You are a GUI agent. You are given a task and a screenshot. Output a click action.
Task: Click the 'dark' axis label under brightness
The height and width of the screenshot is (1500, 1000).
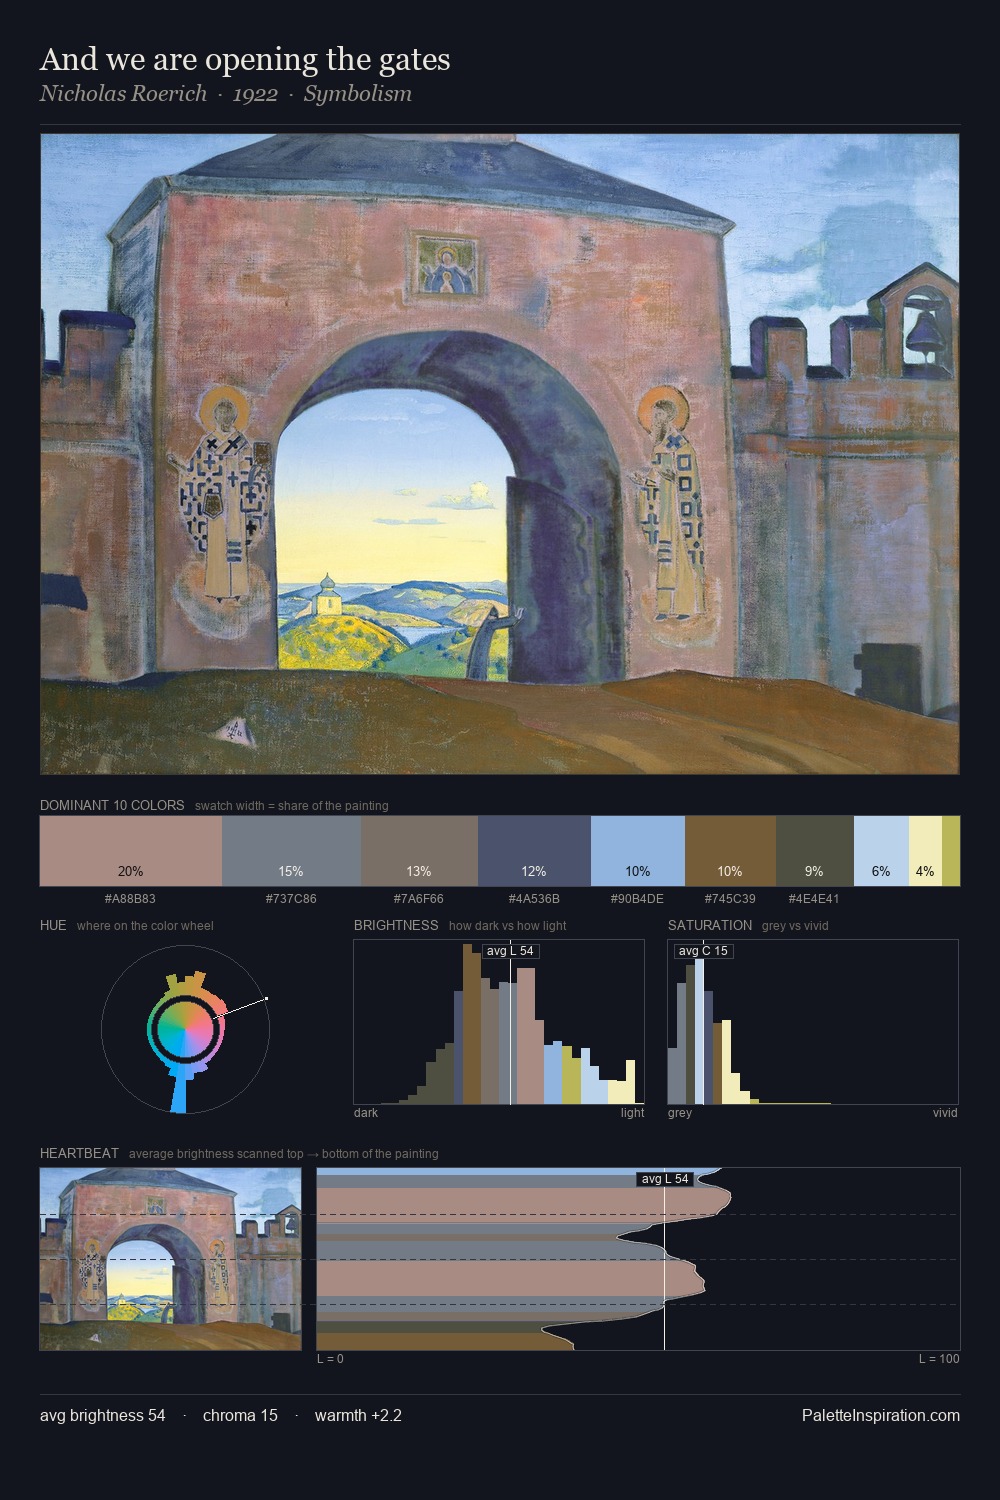click(x=366, y=1113)
